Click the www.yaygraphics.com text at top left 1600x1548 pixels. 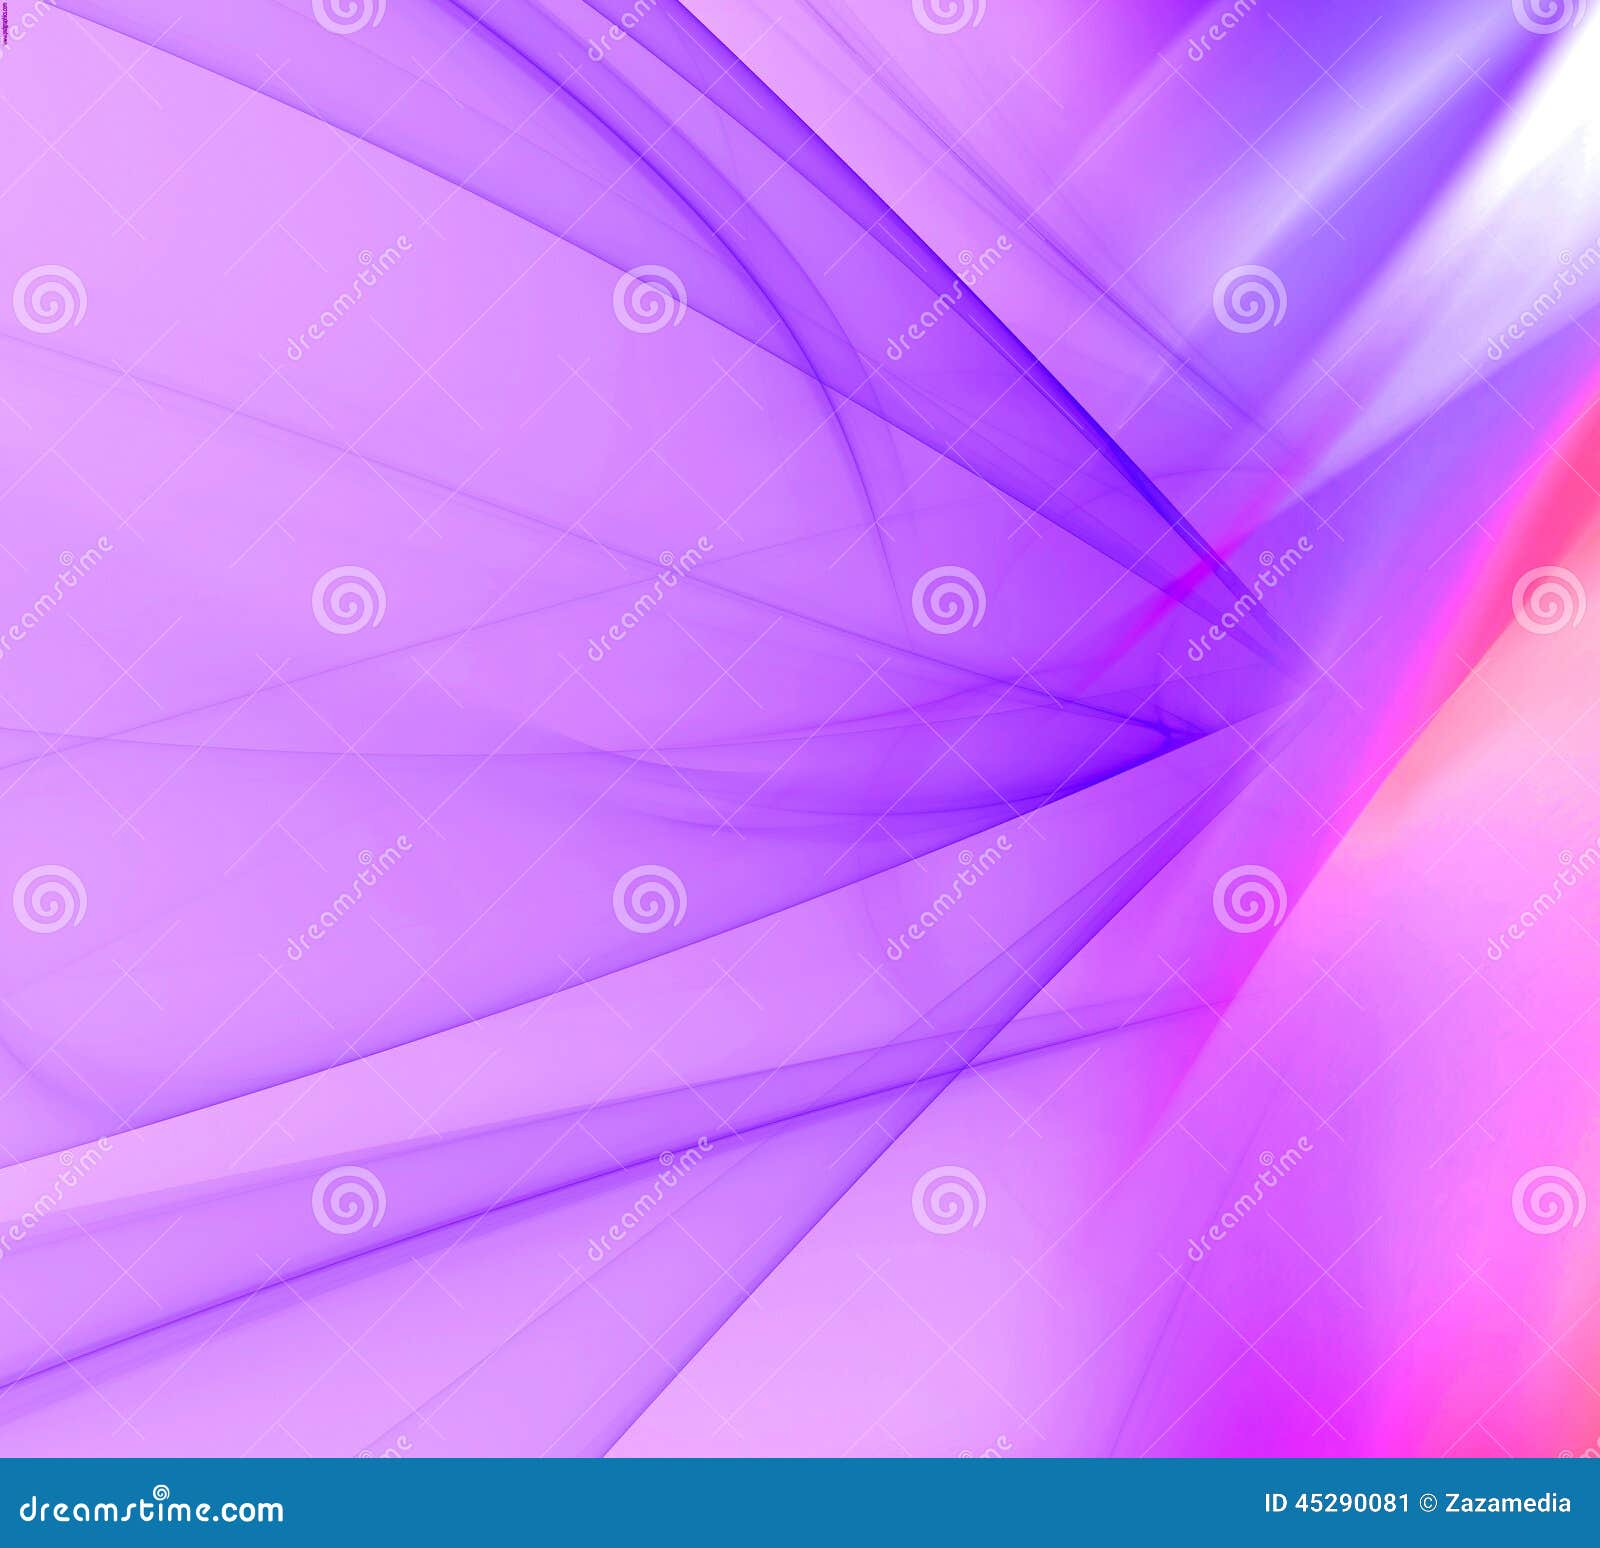point(6,25)
